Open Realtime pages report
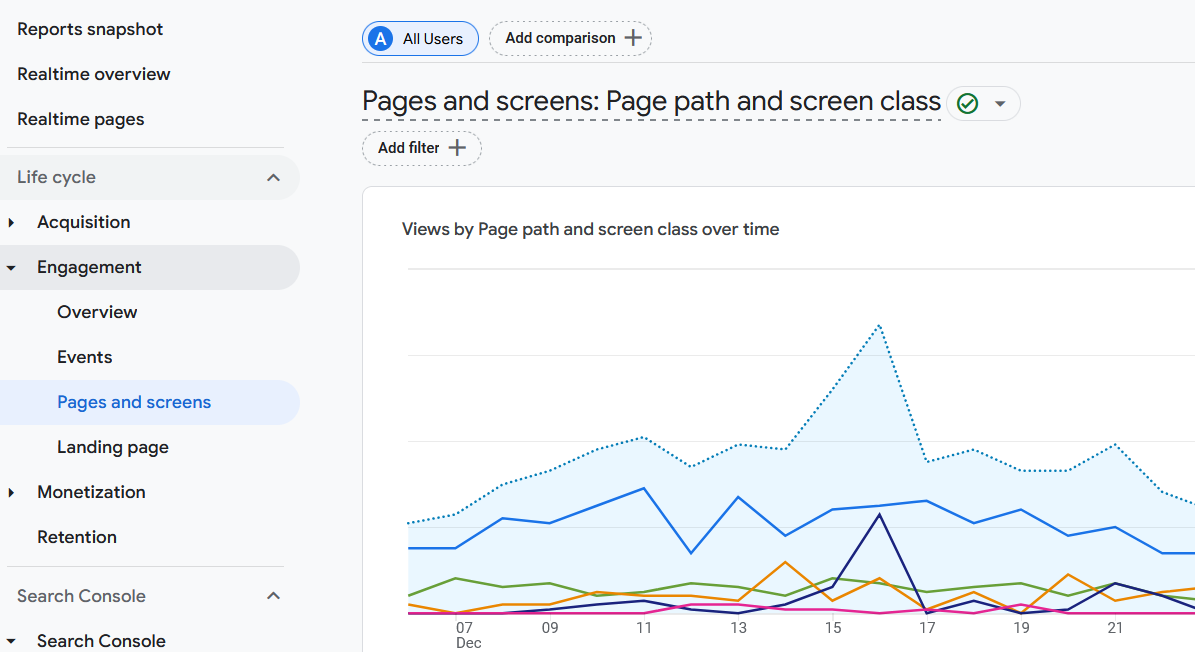 [x=81, y=119]
